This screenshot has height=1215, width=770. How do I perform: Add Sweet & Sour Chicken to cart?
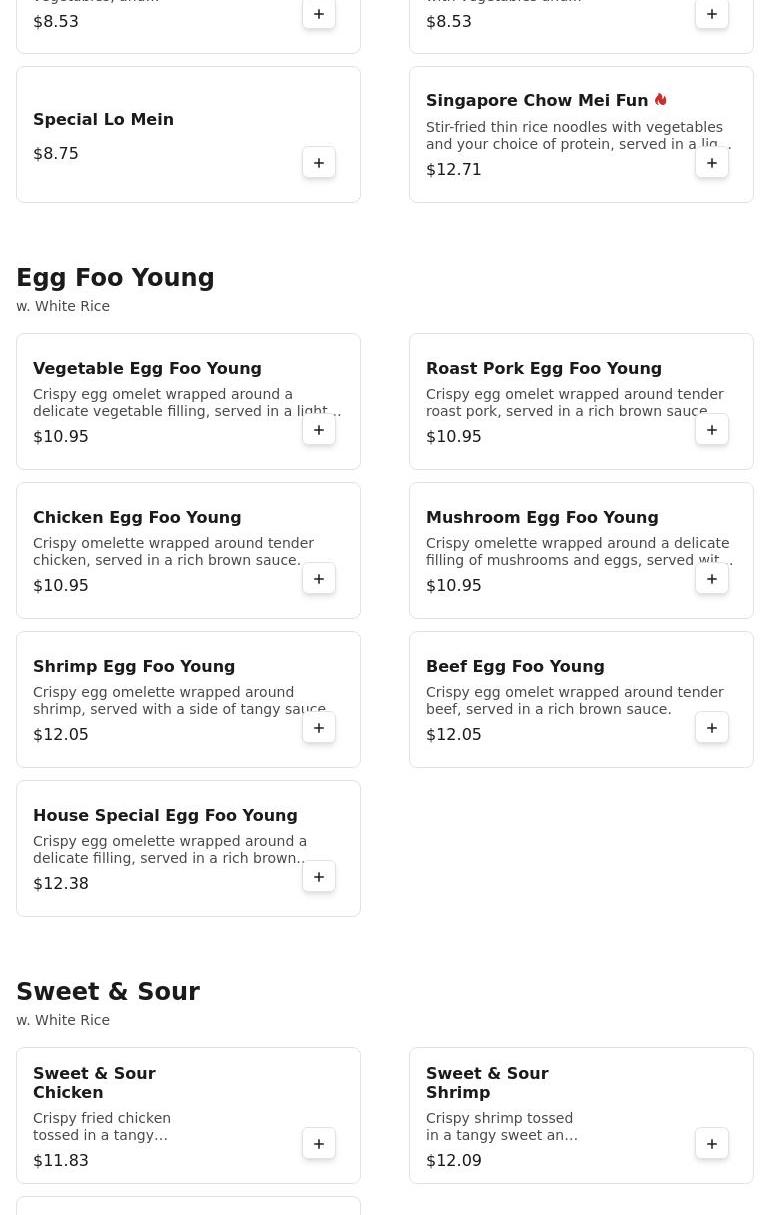pyautogui.click(x=319, y=1144)
